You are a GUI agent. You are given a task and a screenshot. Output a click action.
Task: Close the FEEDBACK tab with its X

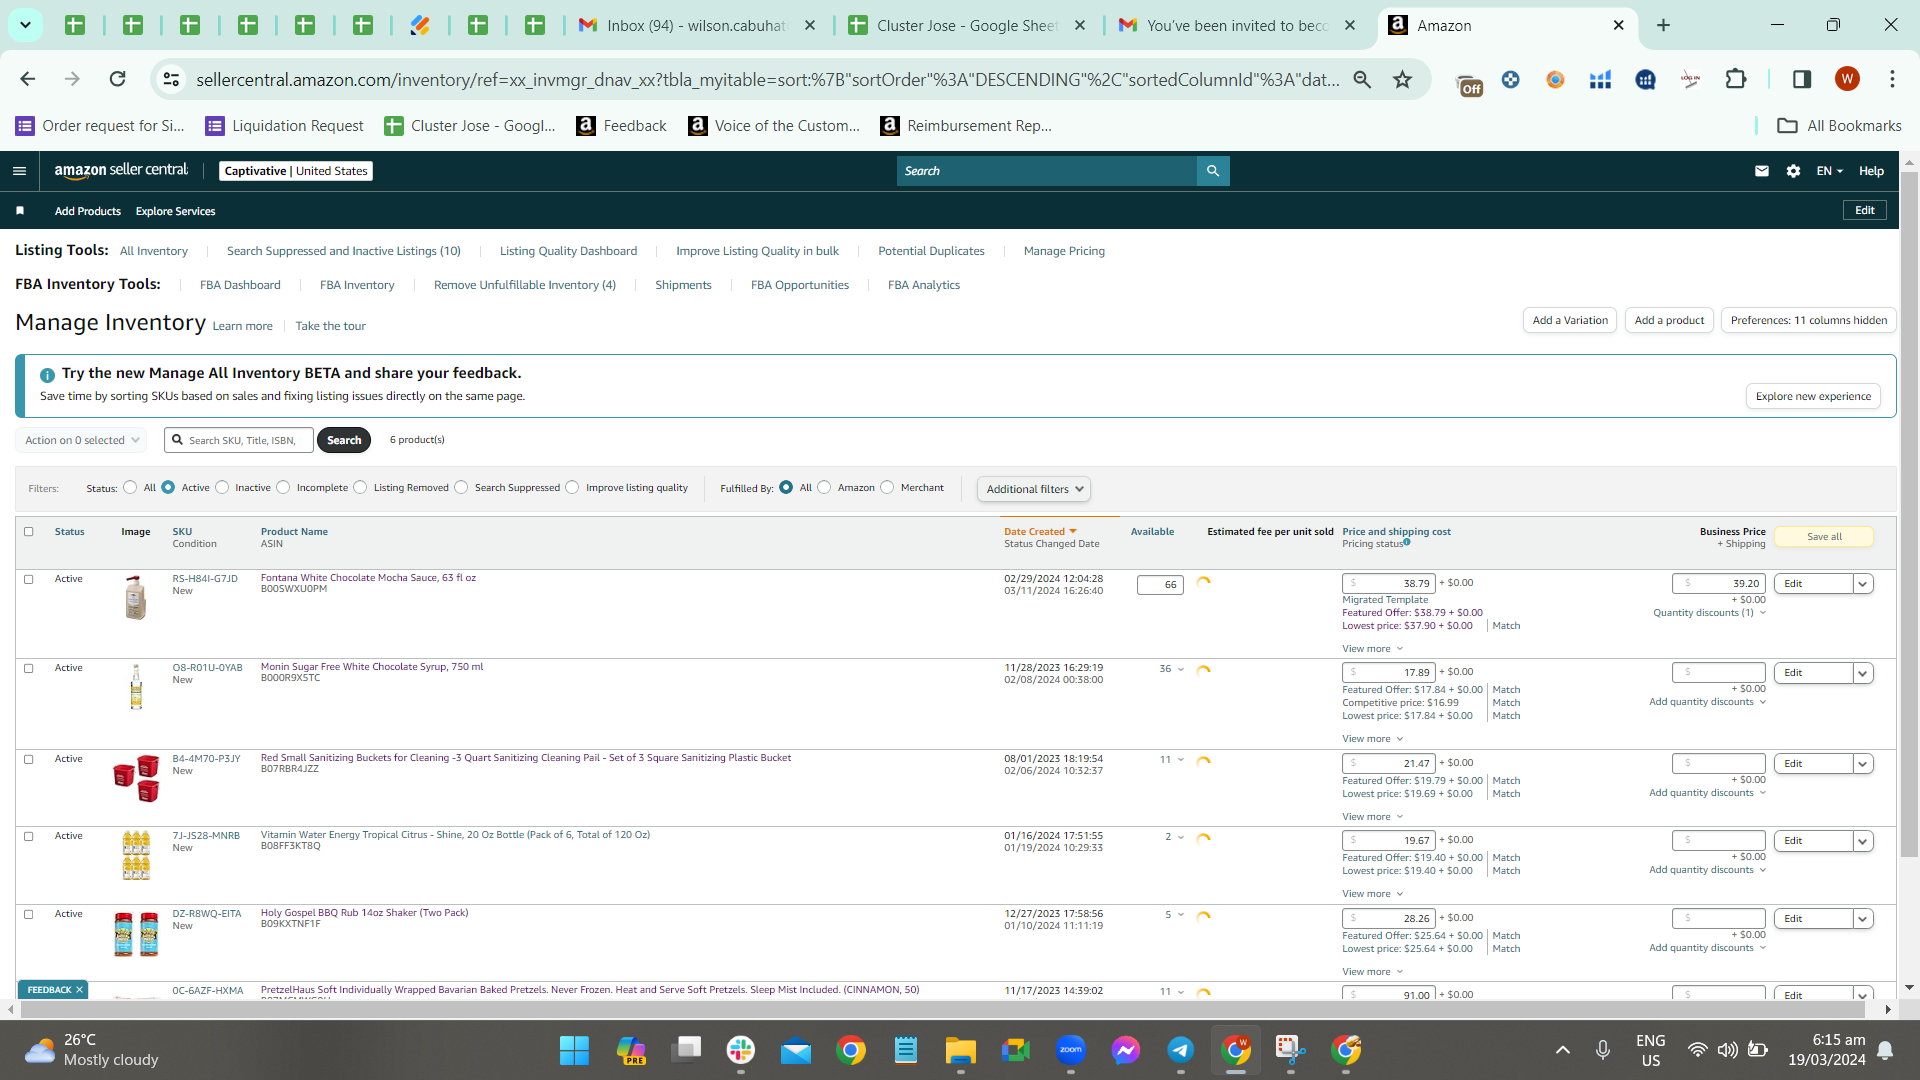pos(80,990)
